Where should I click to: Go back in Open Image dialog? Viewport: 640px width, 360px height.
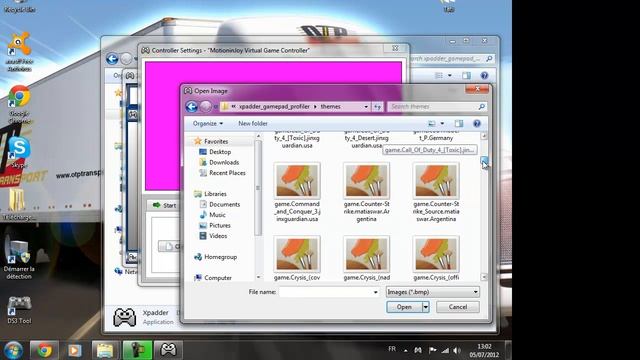pos(191,107)
